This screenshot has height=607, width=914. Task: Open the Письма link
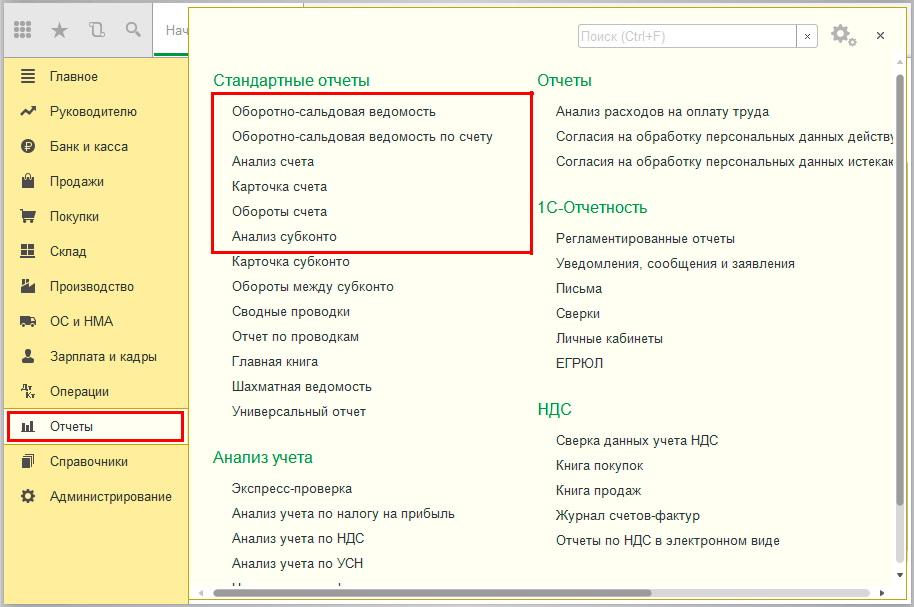[x=579, y=289]
